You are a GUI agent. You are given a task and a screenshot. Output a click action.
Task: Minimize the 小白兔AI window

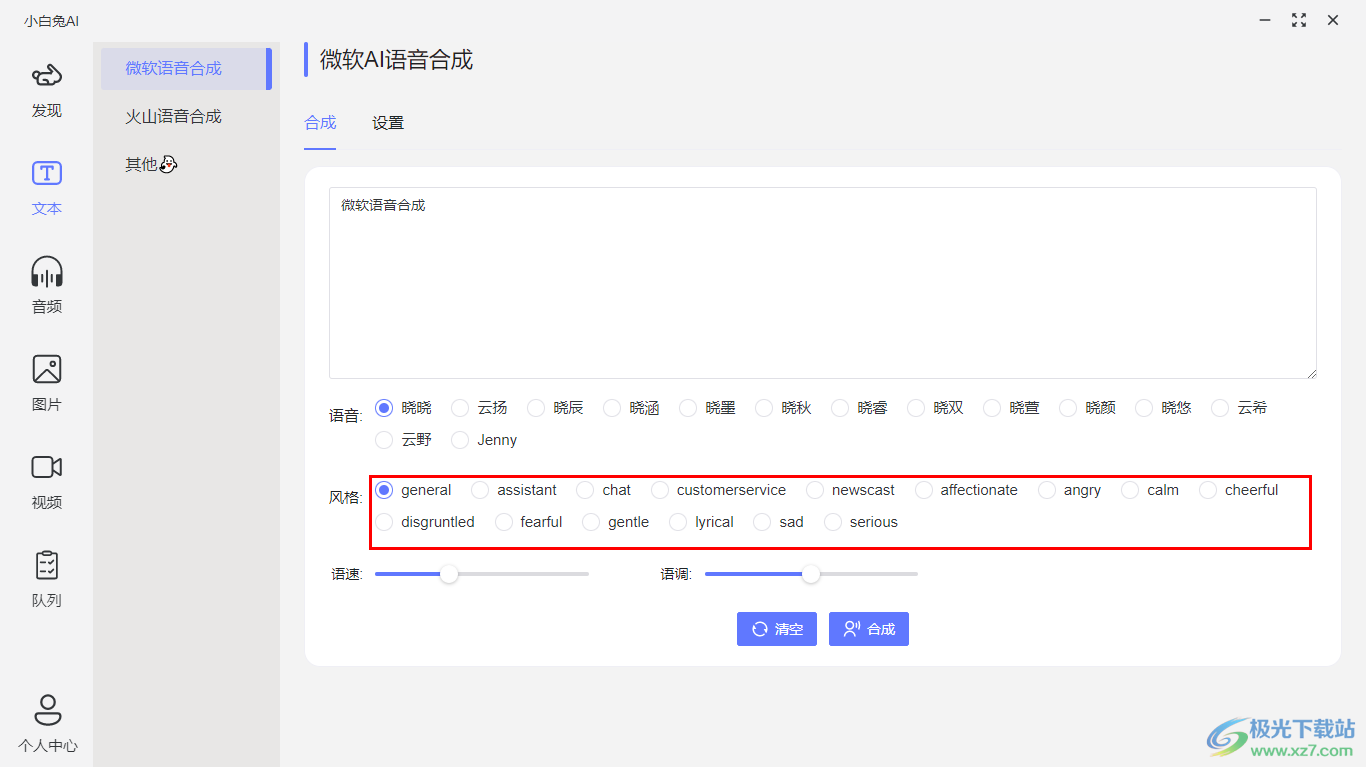[1265, 20]
